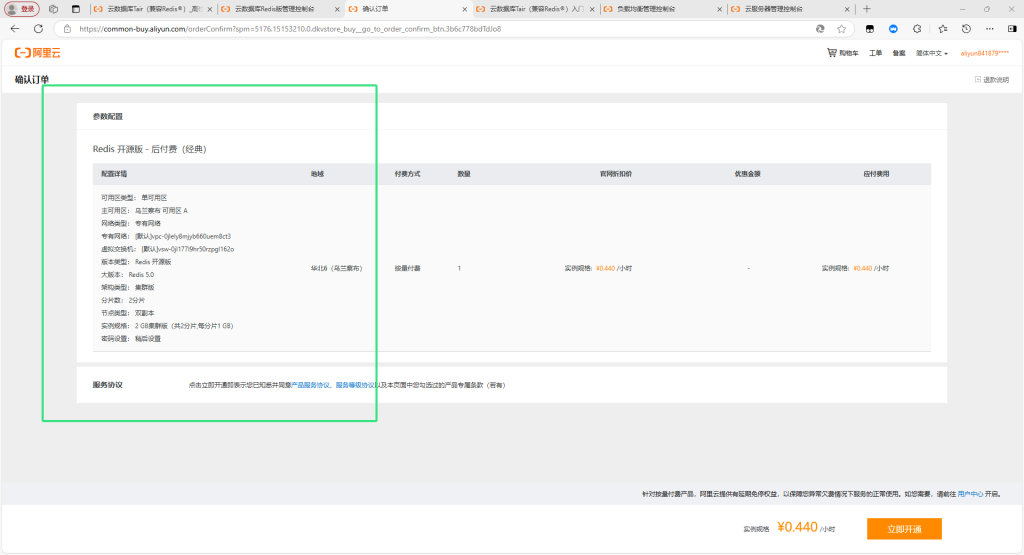This screenshot has width=1024, height=555.
Task: Open the 用户中心 link
Action: 970,493
